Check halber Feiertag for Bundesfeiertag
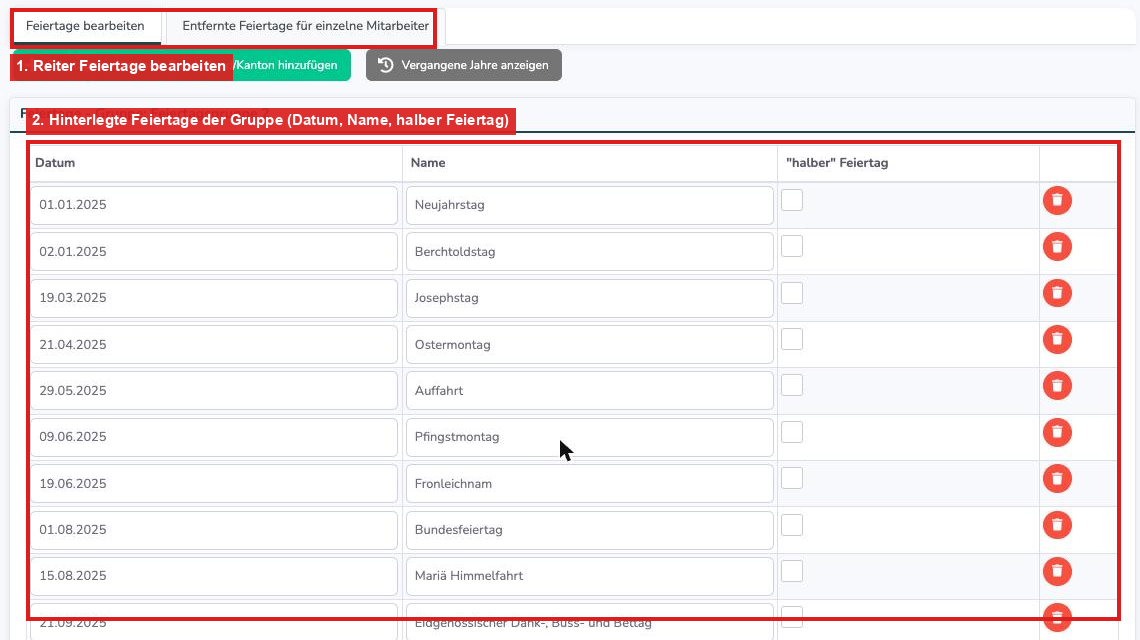 click(x=792, y=525)
